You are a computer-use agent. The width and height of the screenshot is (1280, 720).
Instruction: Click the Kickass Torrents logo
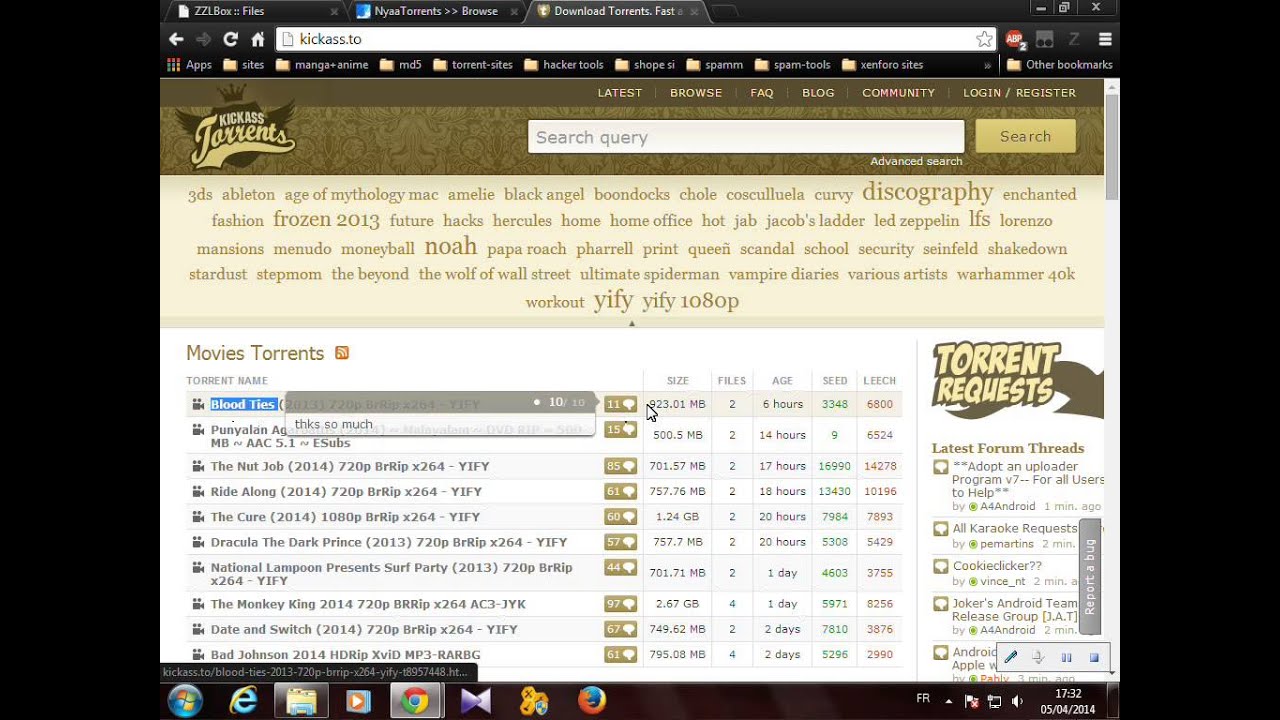click(x=236, y=127)
